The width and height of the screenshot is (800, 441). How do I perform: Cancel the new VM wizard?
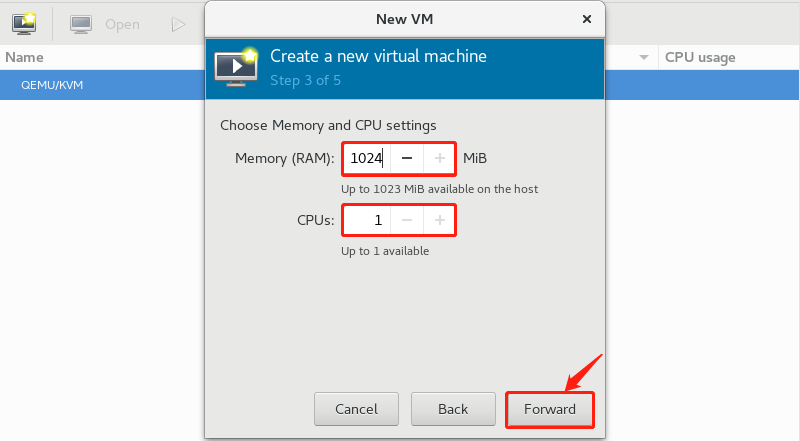point(356,409)
